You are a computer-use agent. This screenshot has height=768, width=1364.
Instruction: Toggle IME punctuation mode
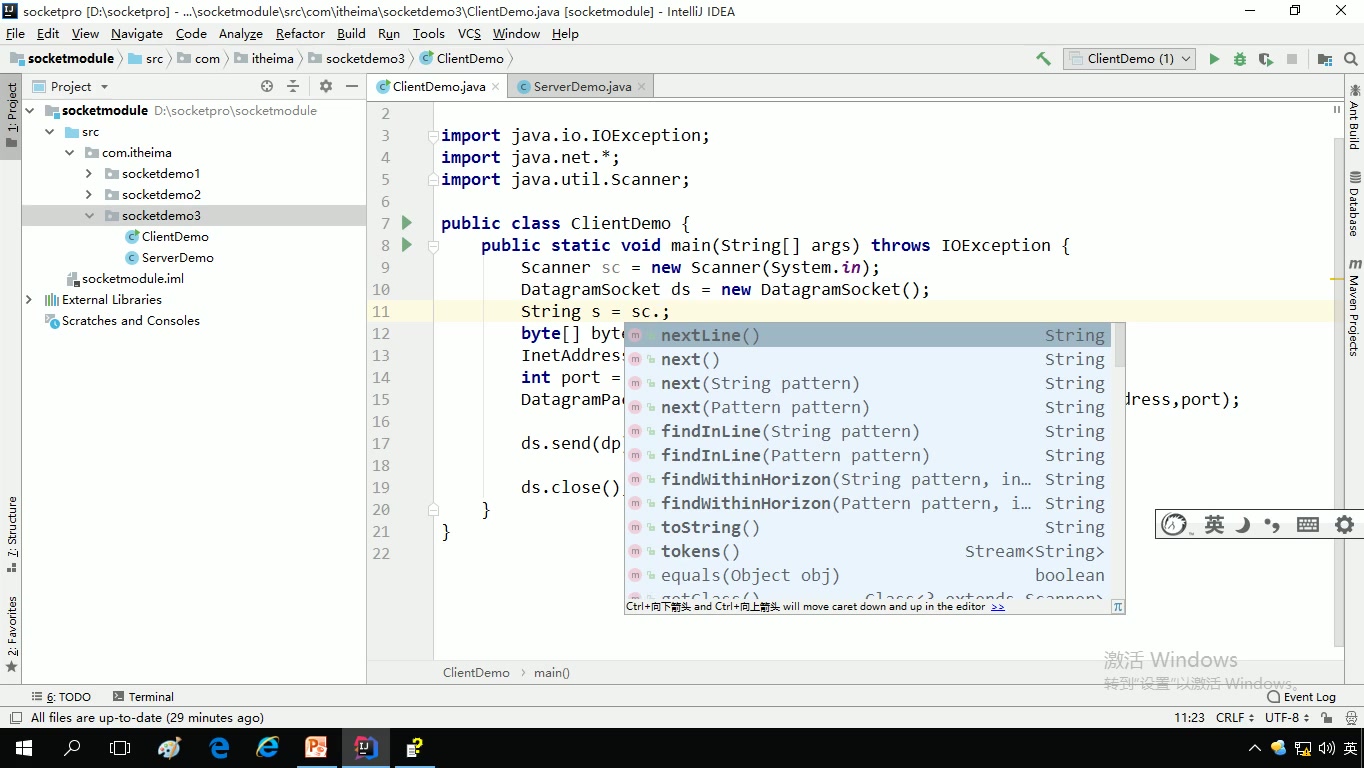click(1272, 525)
